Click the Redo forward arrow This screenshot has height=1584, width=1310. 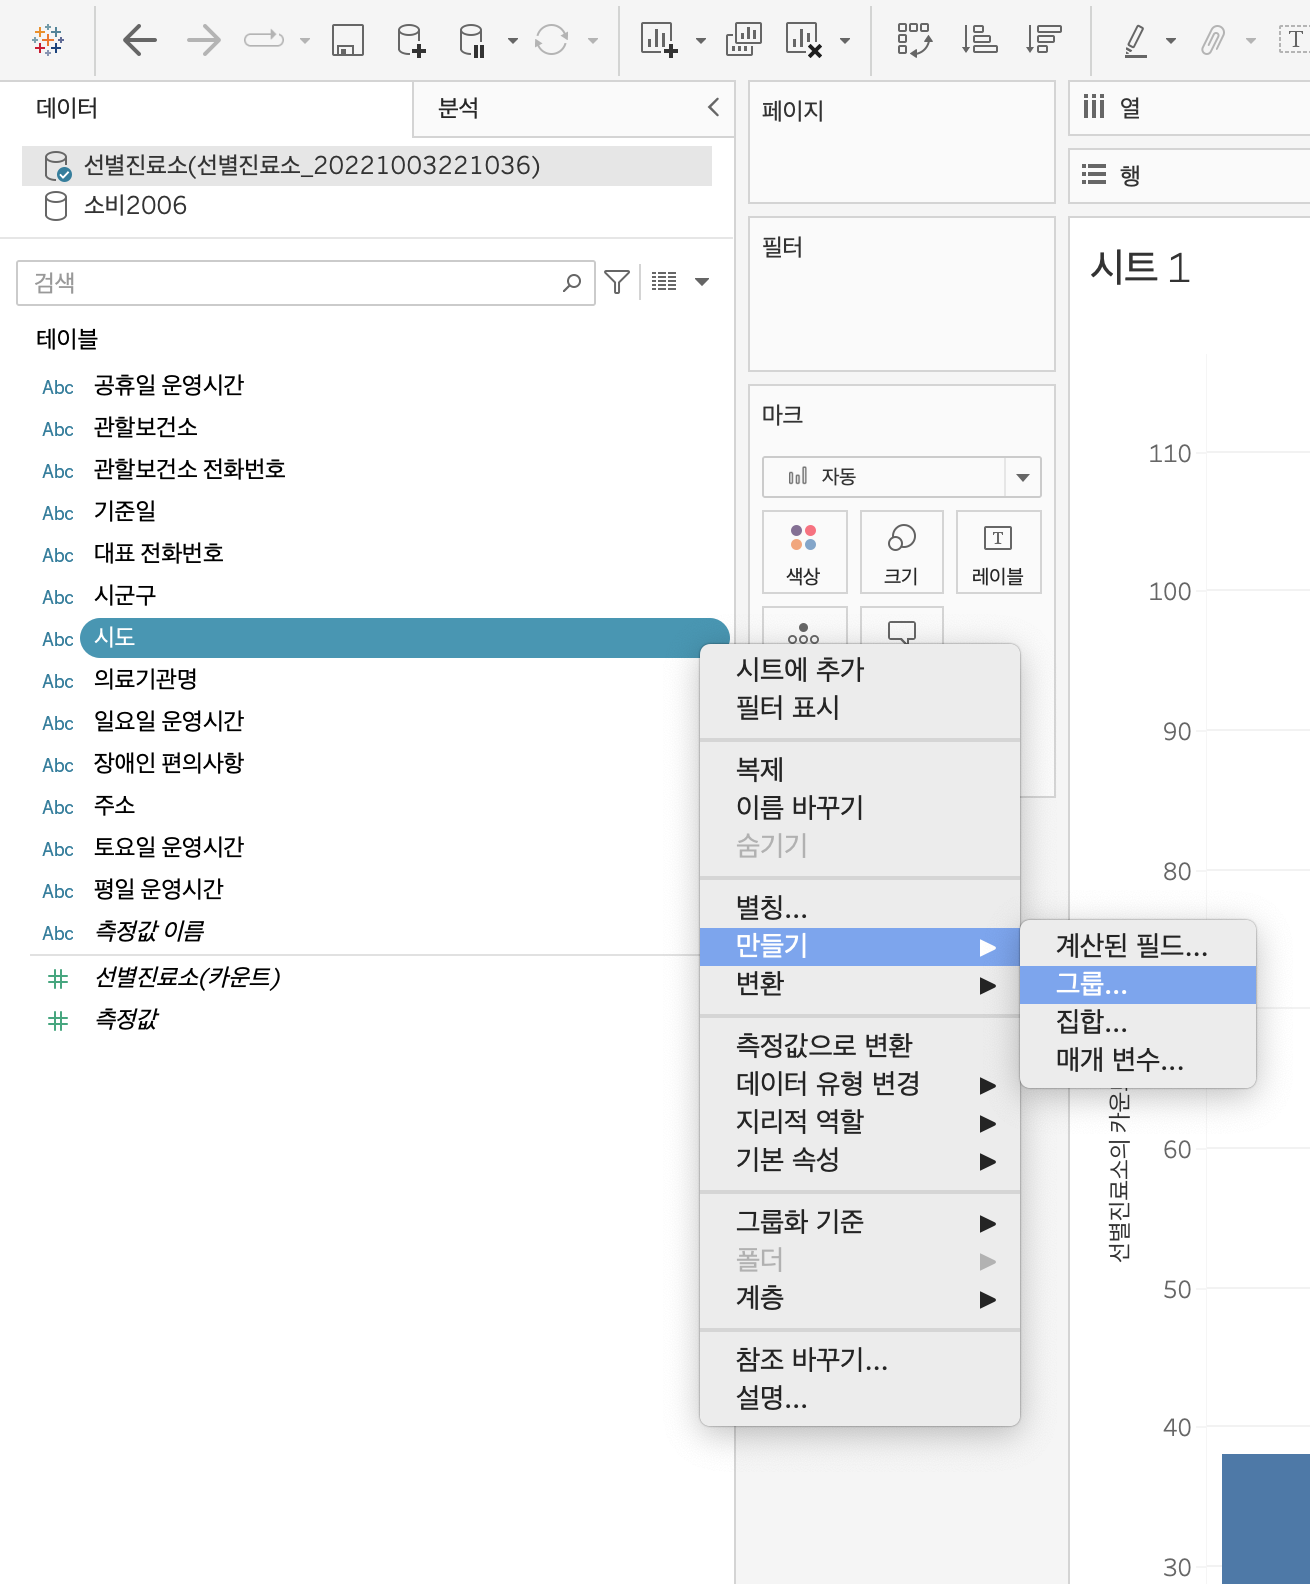[x=204, y=40]
